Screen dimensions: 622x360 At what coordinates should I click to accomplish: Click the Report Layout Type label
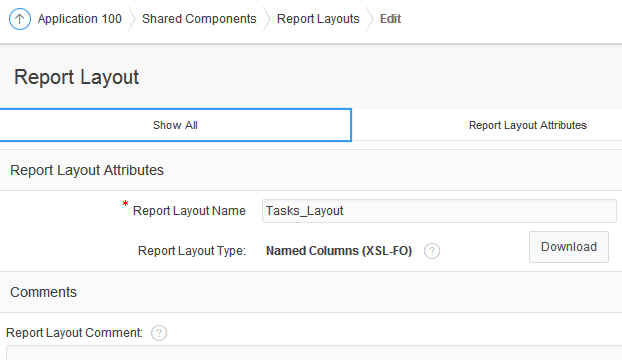point(192,251)
